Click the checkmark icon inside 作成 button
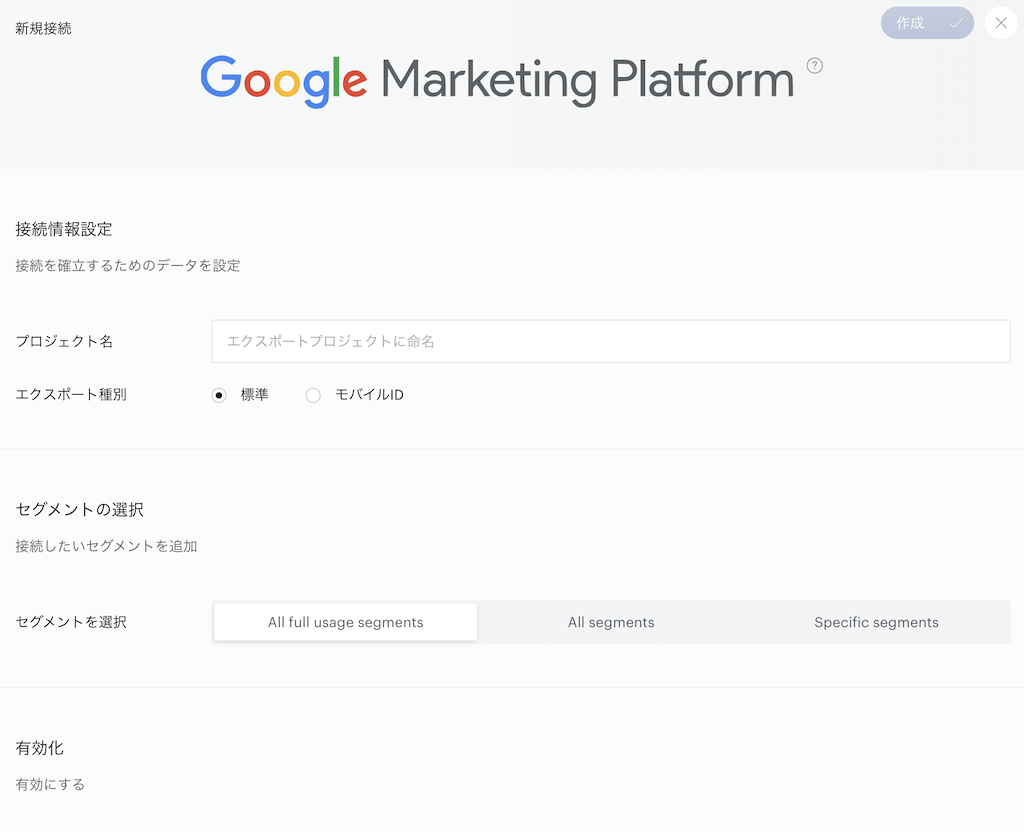This screenshot has width=1024, height=832. (x=956, y=24)
